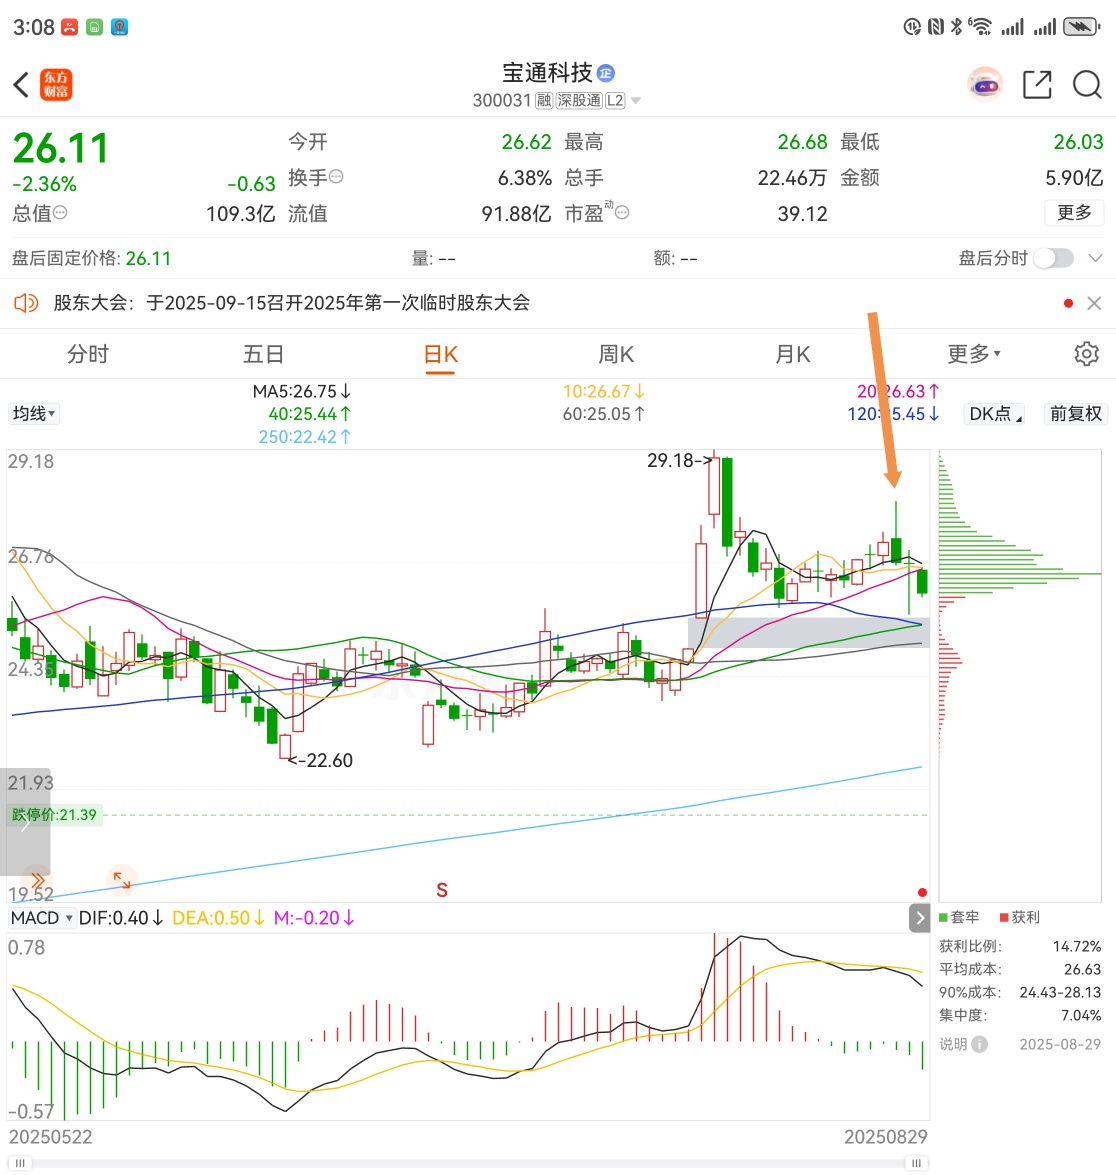
Task: Expand stock code dropdown triangle
Action: click(x=636, y=100)
